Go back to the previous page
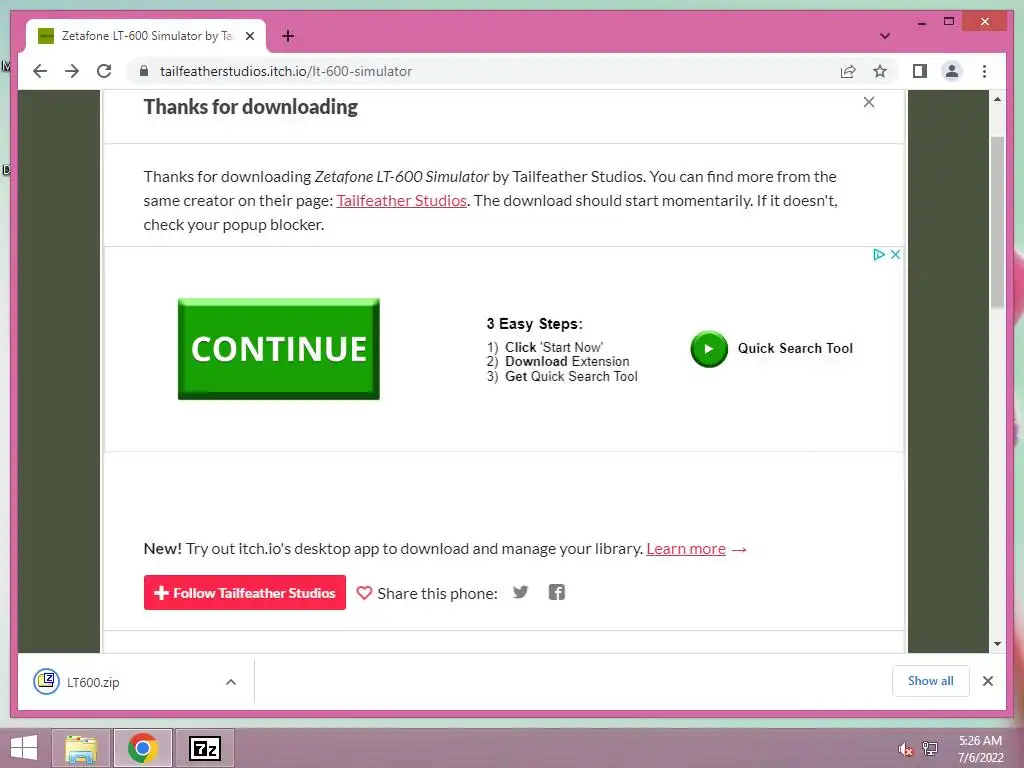Screen dimensions: 1024x768 [x=40, y=71]
